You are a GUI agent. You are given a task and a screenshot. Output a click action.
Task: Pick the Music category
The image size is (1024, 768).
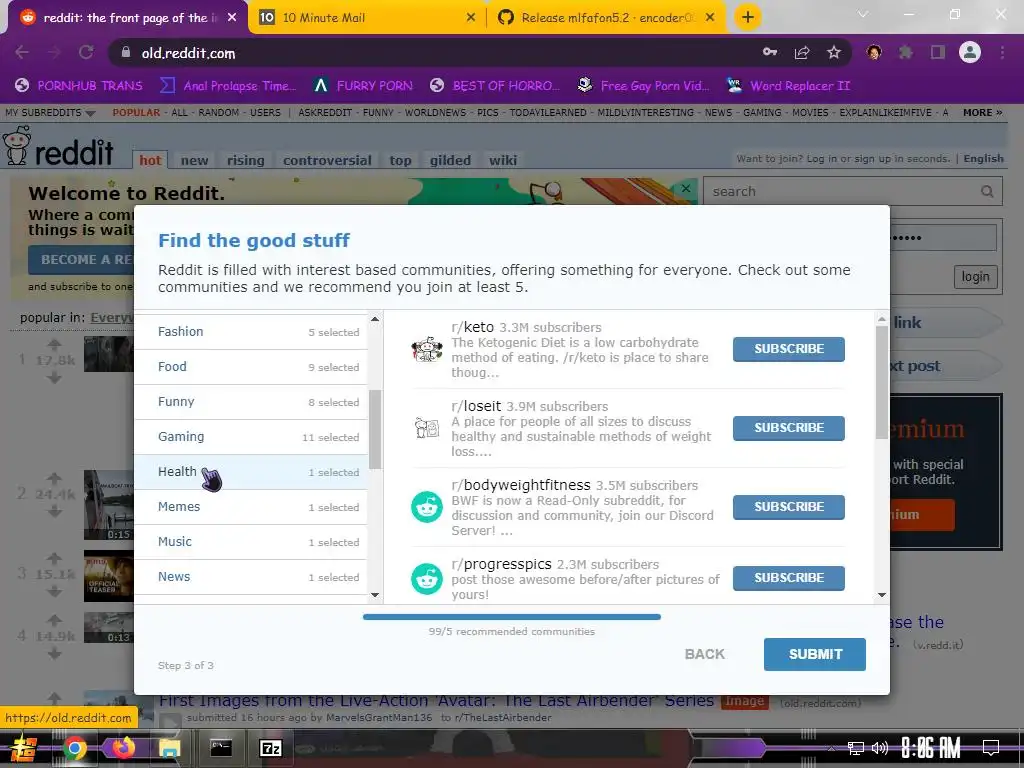tap(251, 542)
